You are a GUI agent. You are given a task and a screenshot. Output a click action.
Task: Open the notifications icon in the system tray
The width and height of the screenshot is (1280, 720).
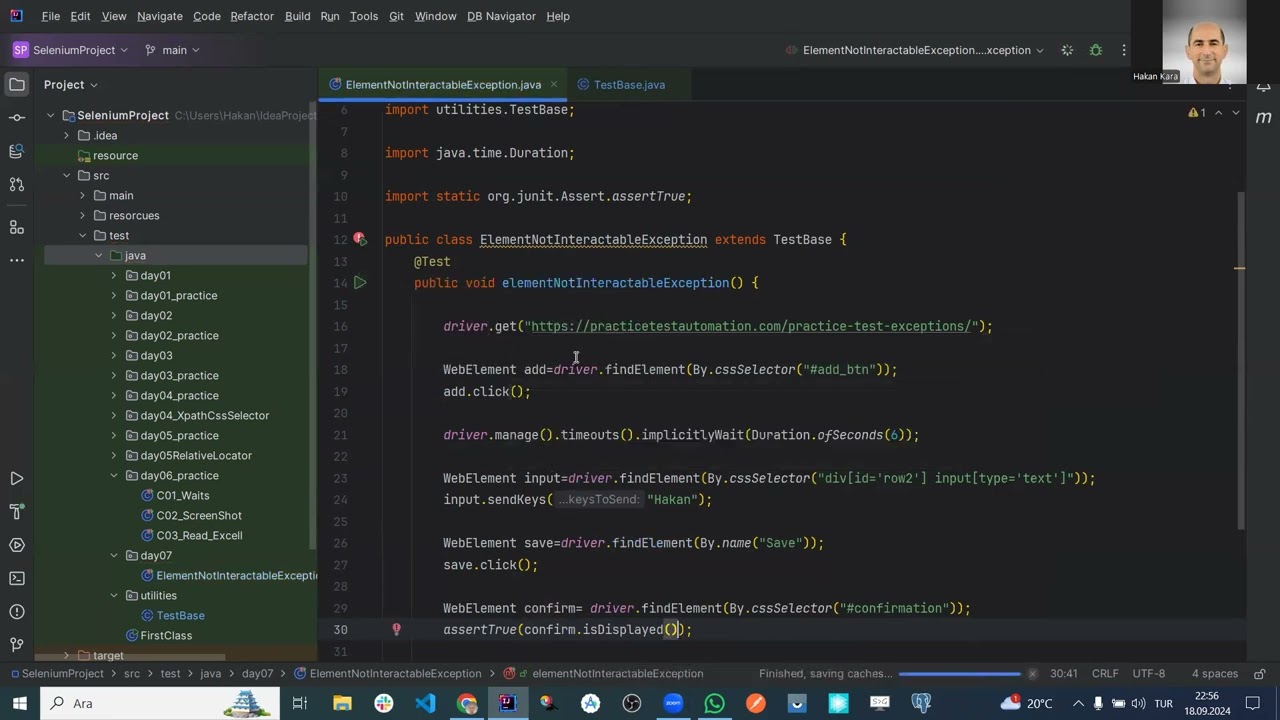coord(1253,703)
